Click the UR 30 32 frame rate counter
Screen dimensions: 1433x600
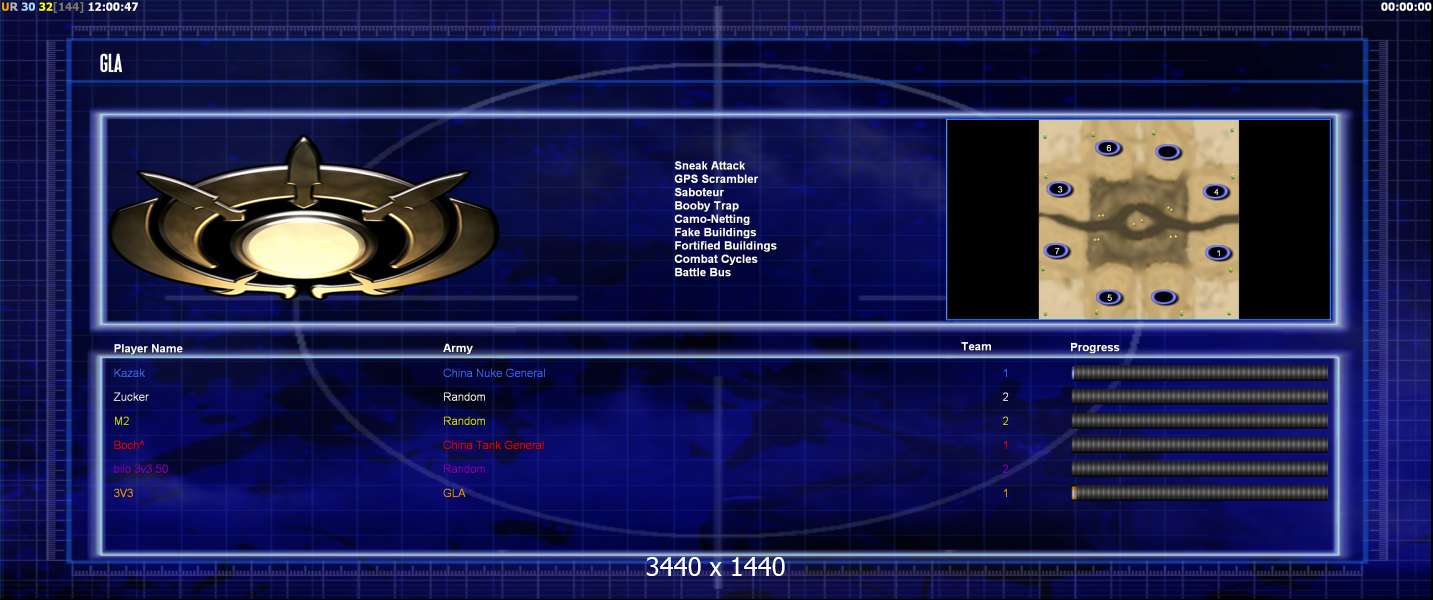coord(42,7)
